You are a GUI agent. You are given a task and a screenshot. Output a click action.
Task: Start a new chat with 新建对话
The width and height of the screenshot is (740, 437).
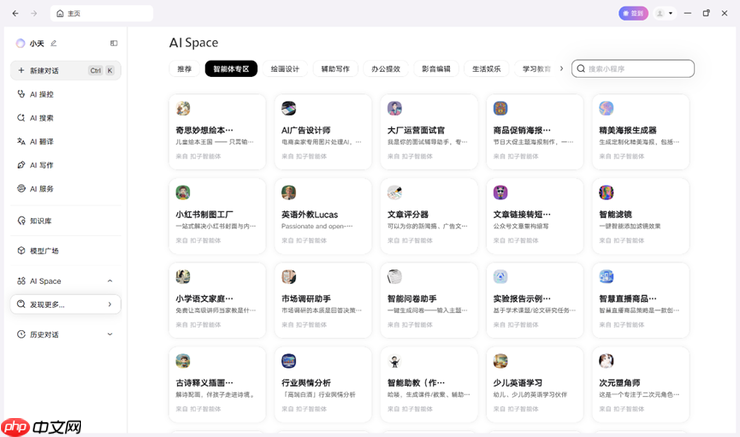click(65, 70)
